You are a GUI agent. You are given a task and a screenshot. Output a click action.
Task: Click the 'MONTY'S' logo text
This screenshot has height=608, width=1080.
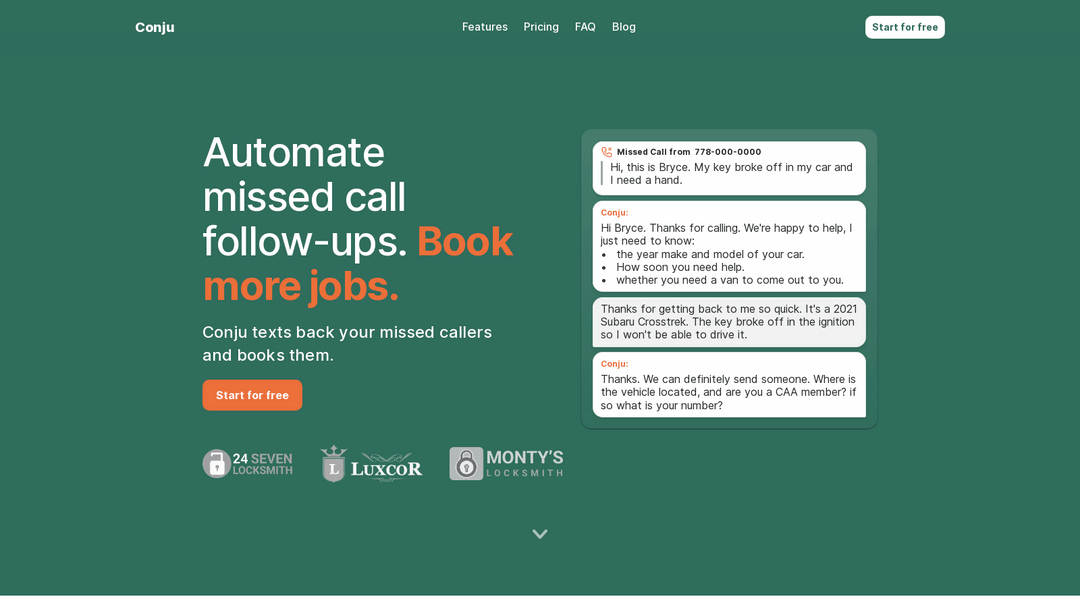[524, 458]
